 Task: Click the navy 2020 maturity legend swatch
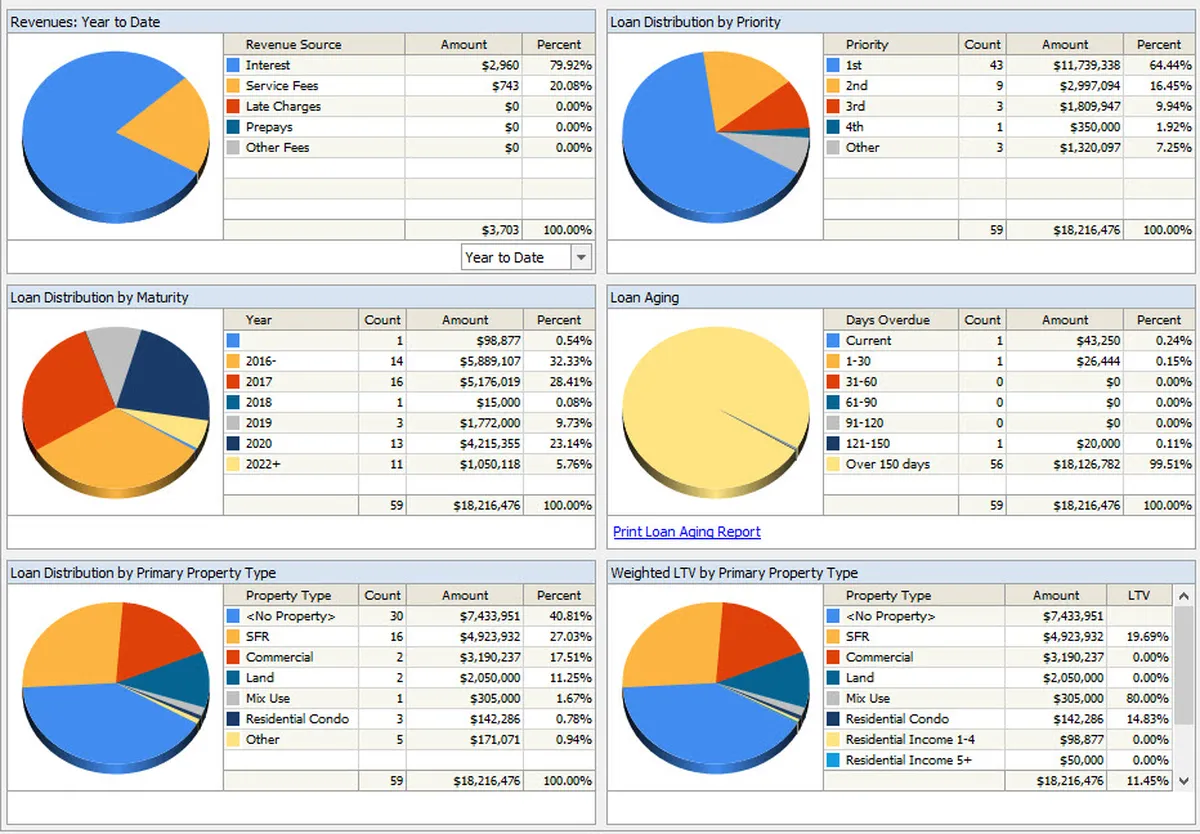(x=233, y=443)
